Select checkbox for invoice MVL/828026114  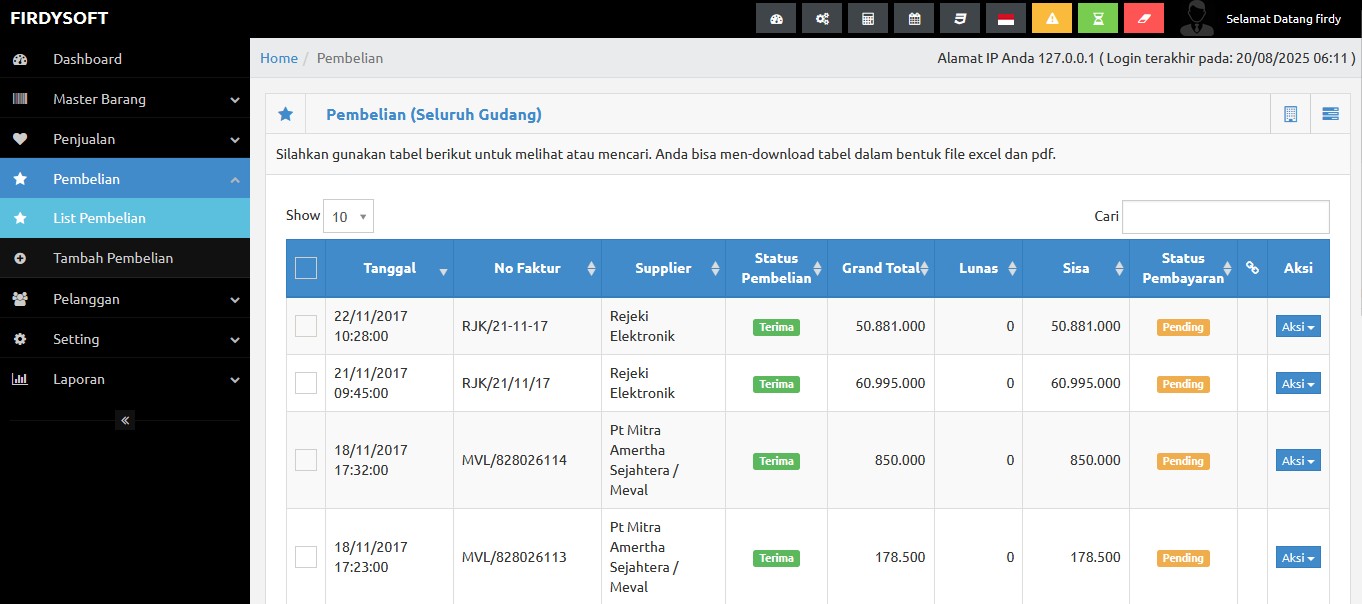[x=306, y=460]
